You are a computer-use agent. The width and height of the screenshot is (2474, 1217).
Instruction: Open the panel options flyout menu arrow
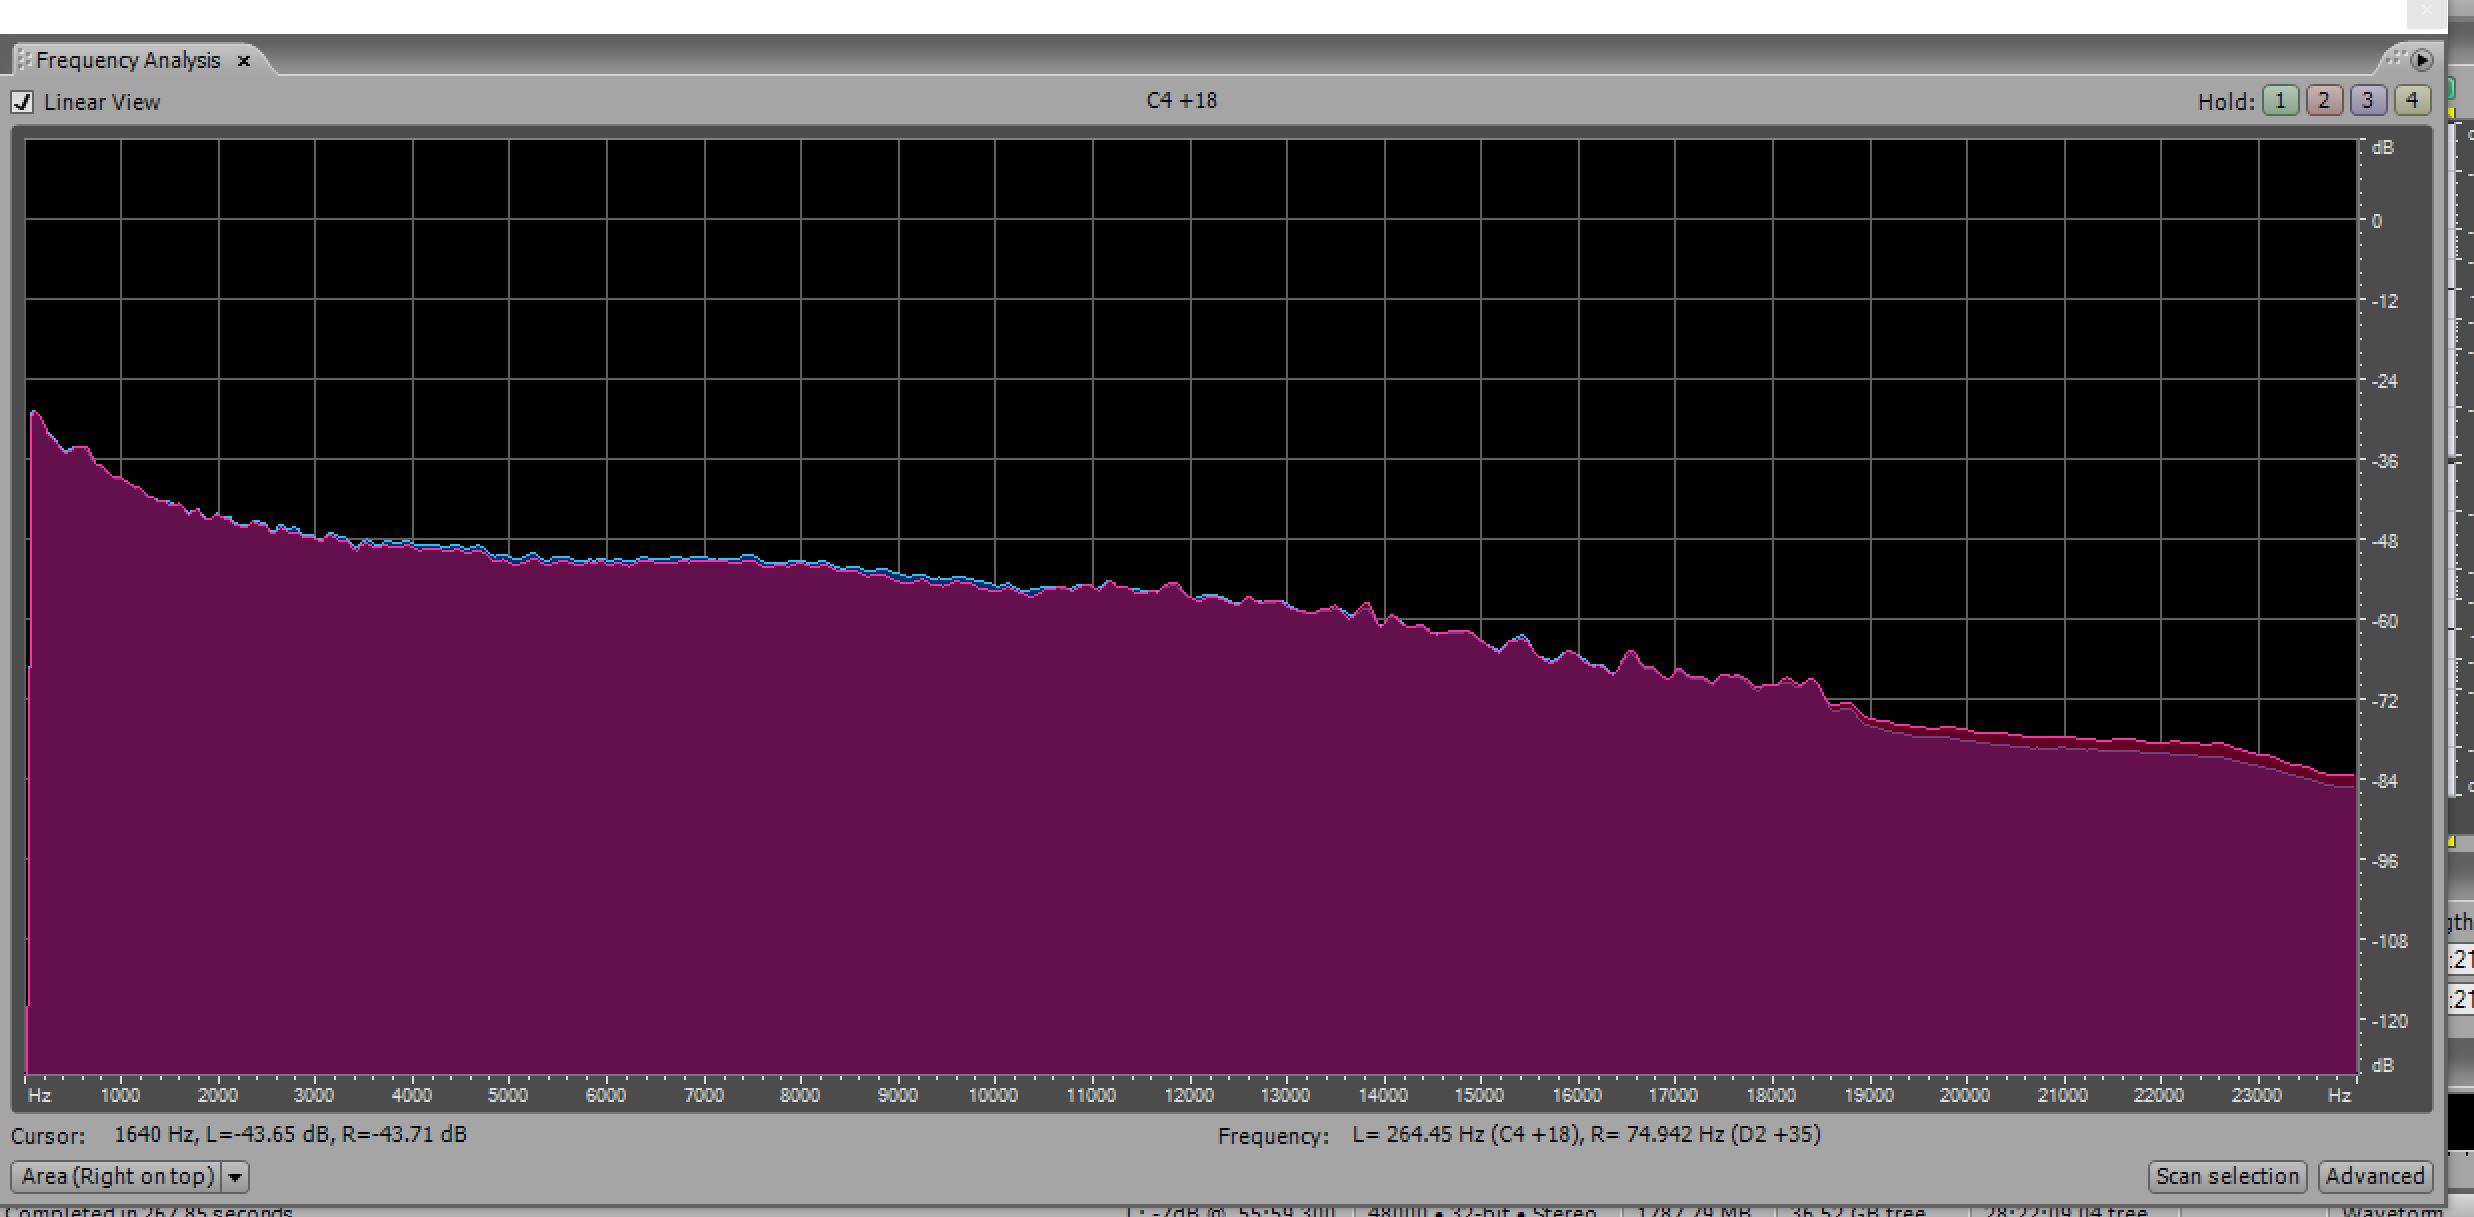click(x=2421, y=60)
